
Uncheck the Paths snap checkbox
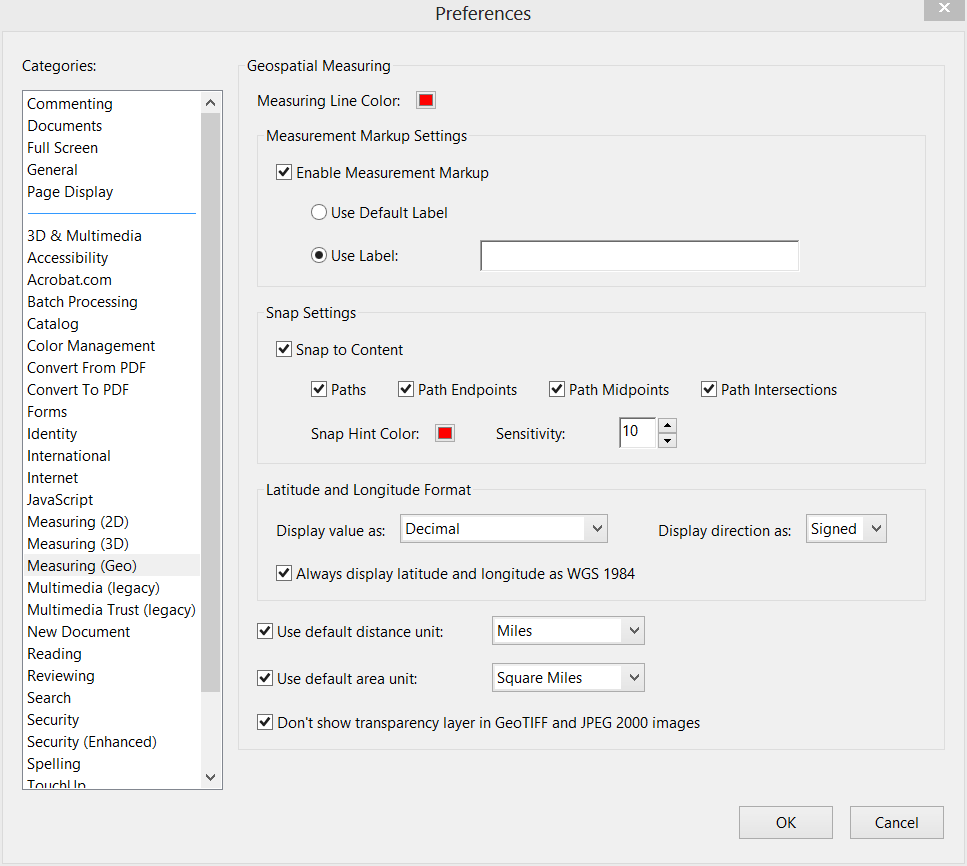click(x=319, y=389)
